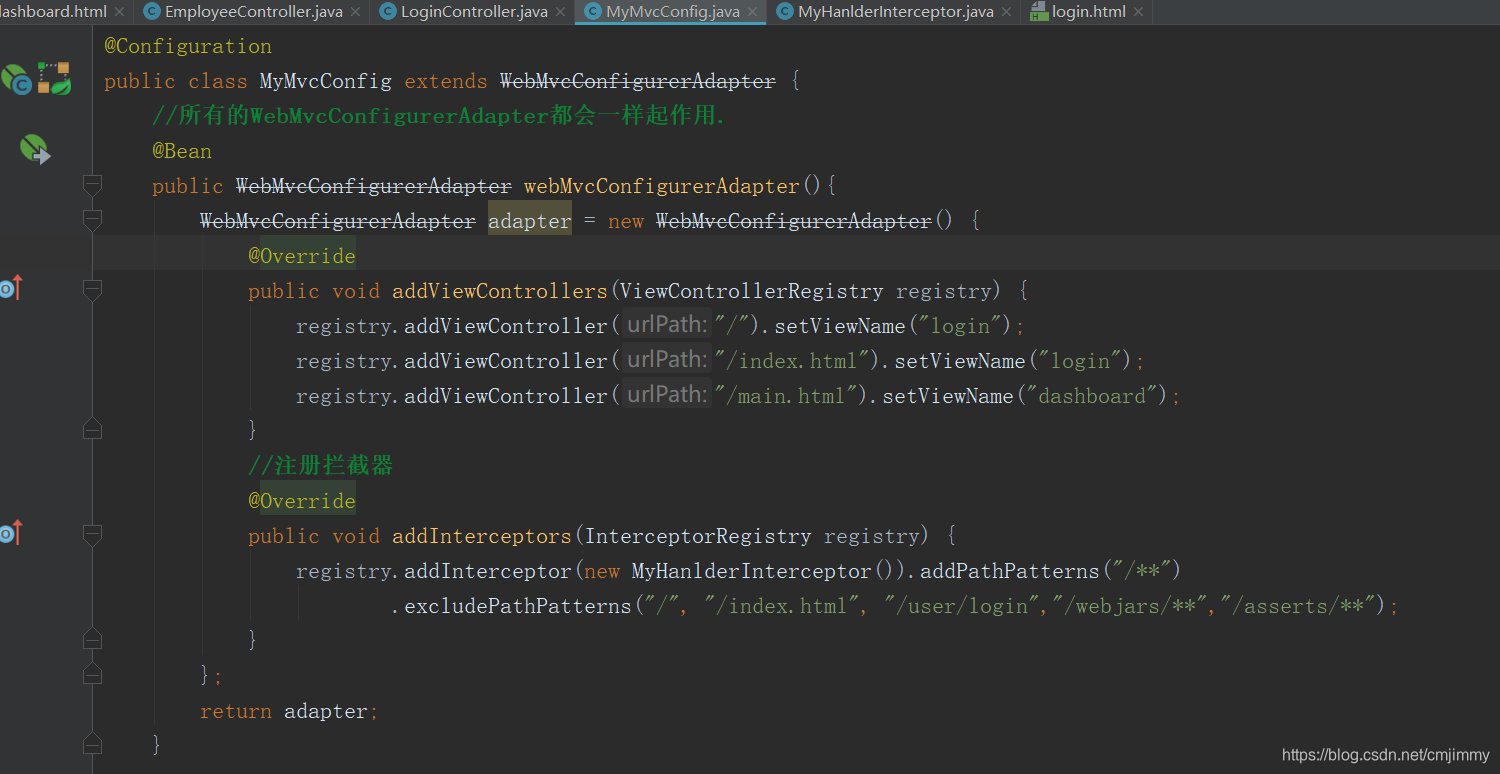The height and width of the screenshot is (774, 1500).
Task: Click the fold end marker on the "};" line
Action: point(93,674)
